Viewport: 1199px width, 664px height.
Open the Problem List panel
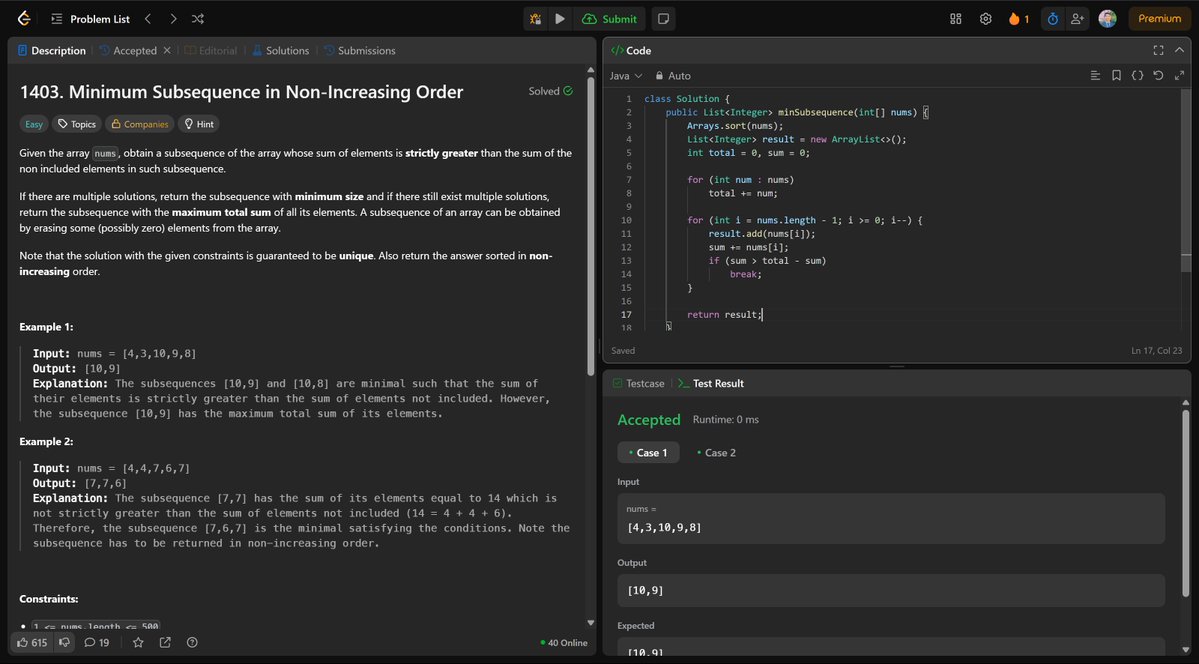click(90, 19)
